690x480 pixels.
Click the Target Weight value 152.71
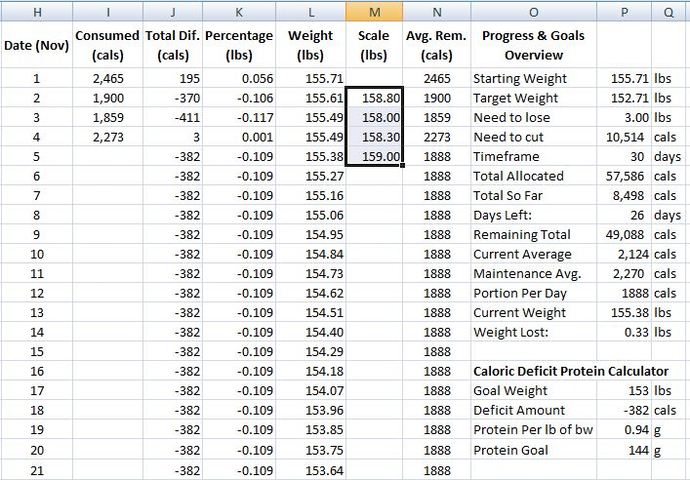pyautogui.click(x=624, y=98)
